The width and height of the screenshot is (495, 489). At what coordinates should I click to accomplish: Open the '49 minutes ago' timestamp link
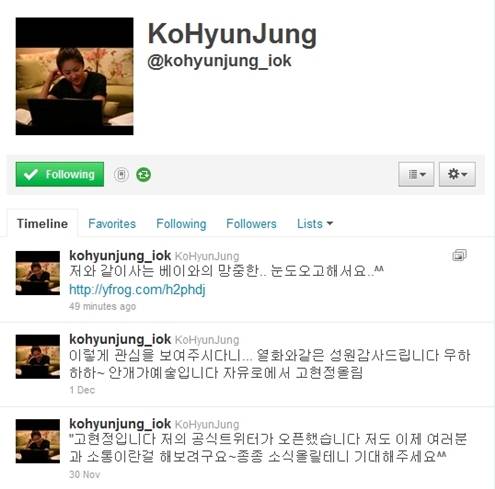click(x=103, y=306)
